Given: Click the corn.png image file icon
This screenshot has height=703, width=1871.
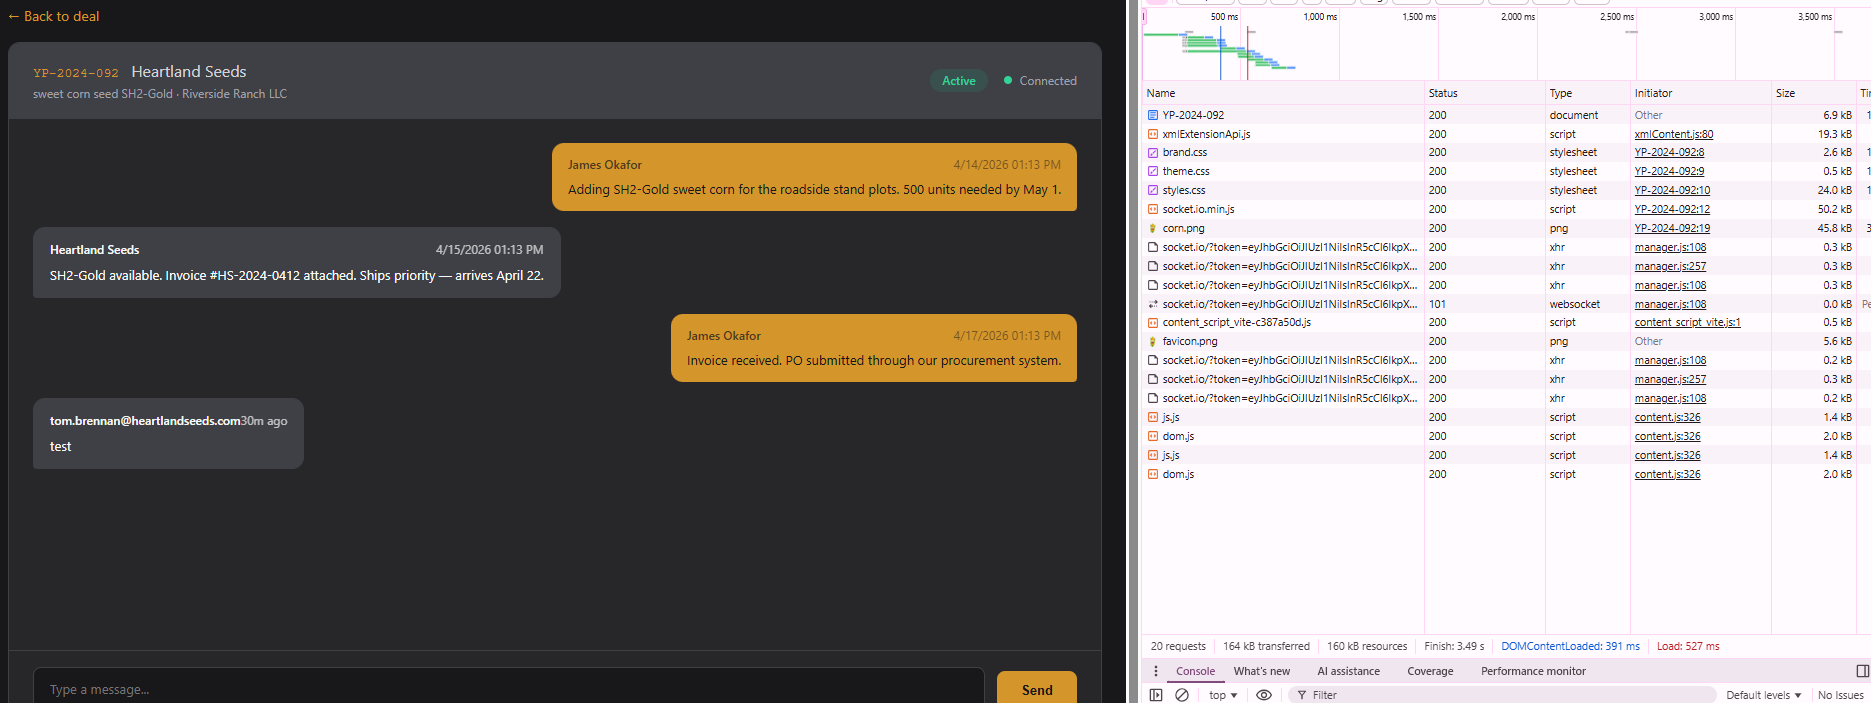Looking at the screenshot, I should point(1153,228).
